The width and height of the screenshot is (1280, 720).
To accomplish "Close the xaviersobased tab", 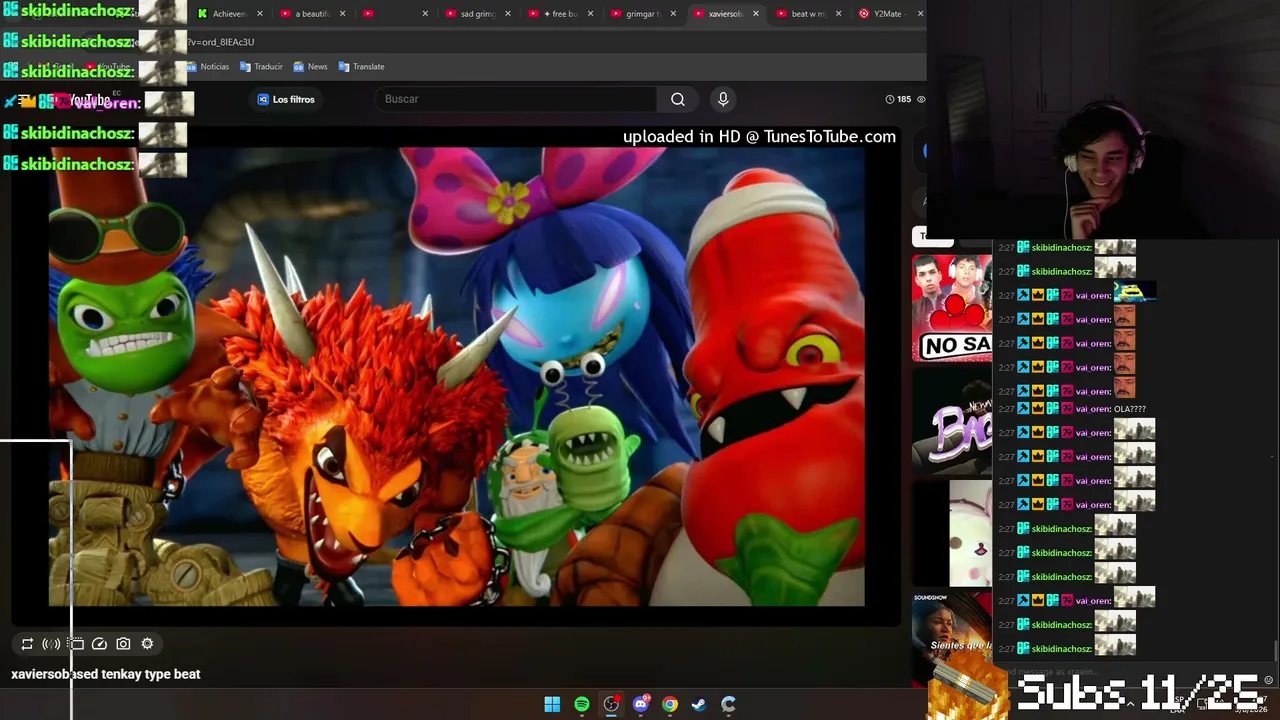I will tap(755, 14).
